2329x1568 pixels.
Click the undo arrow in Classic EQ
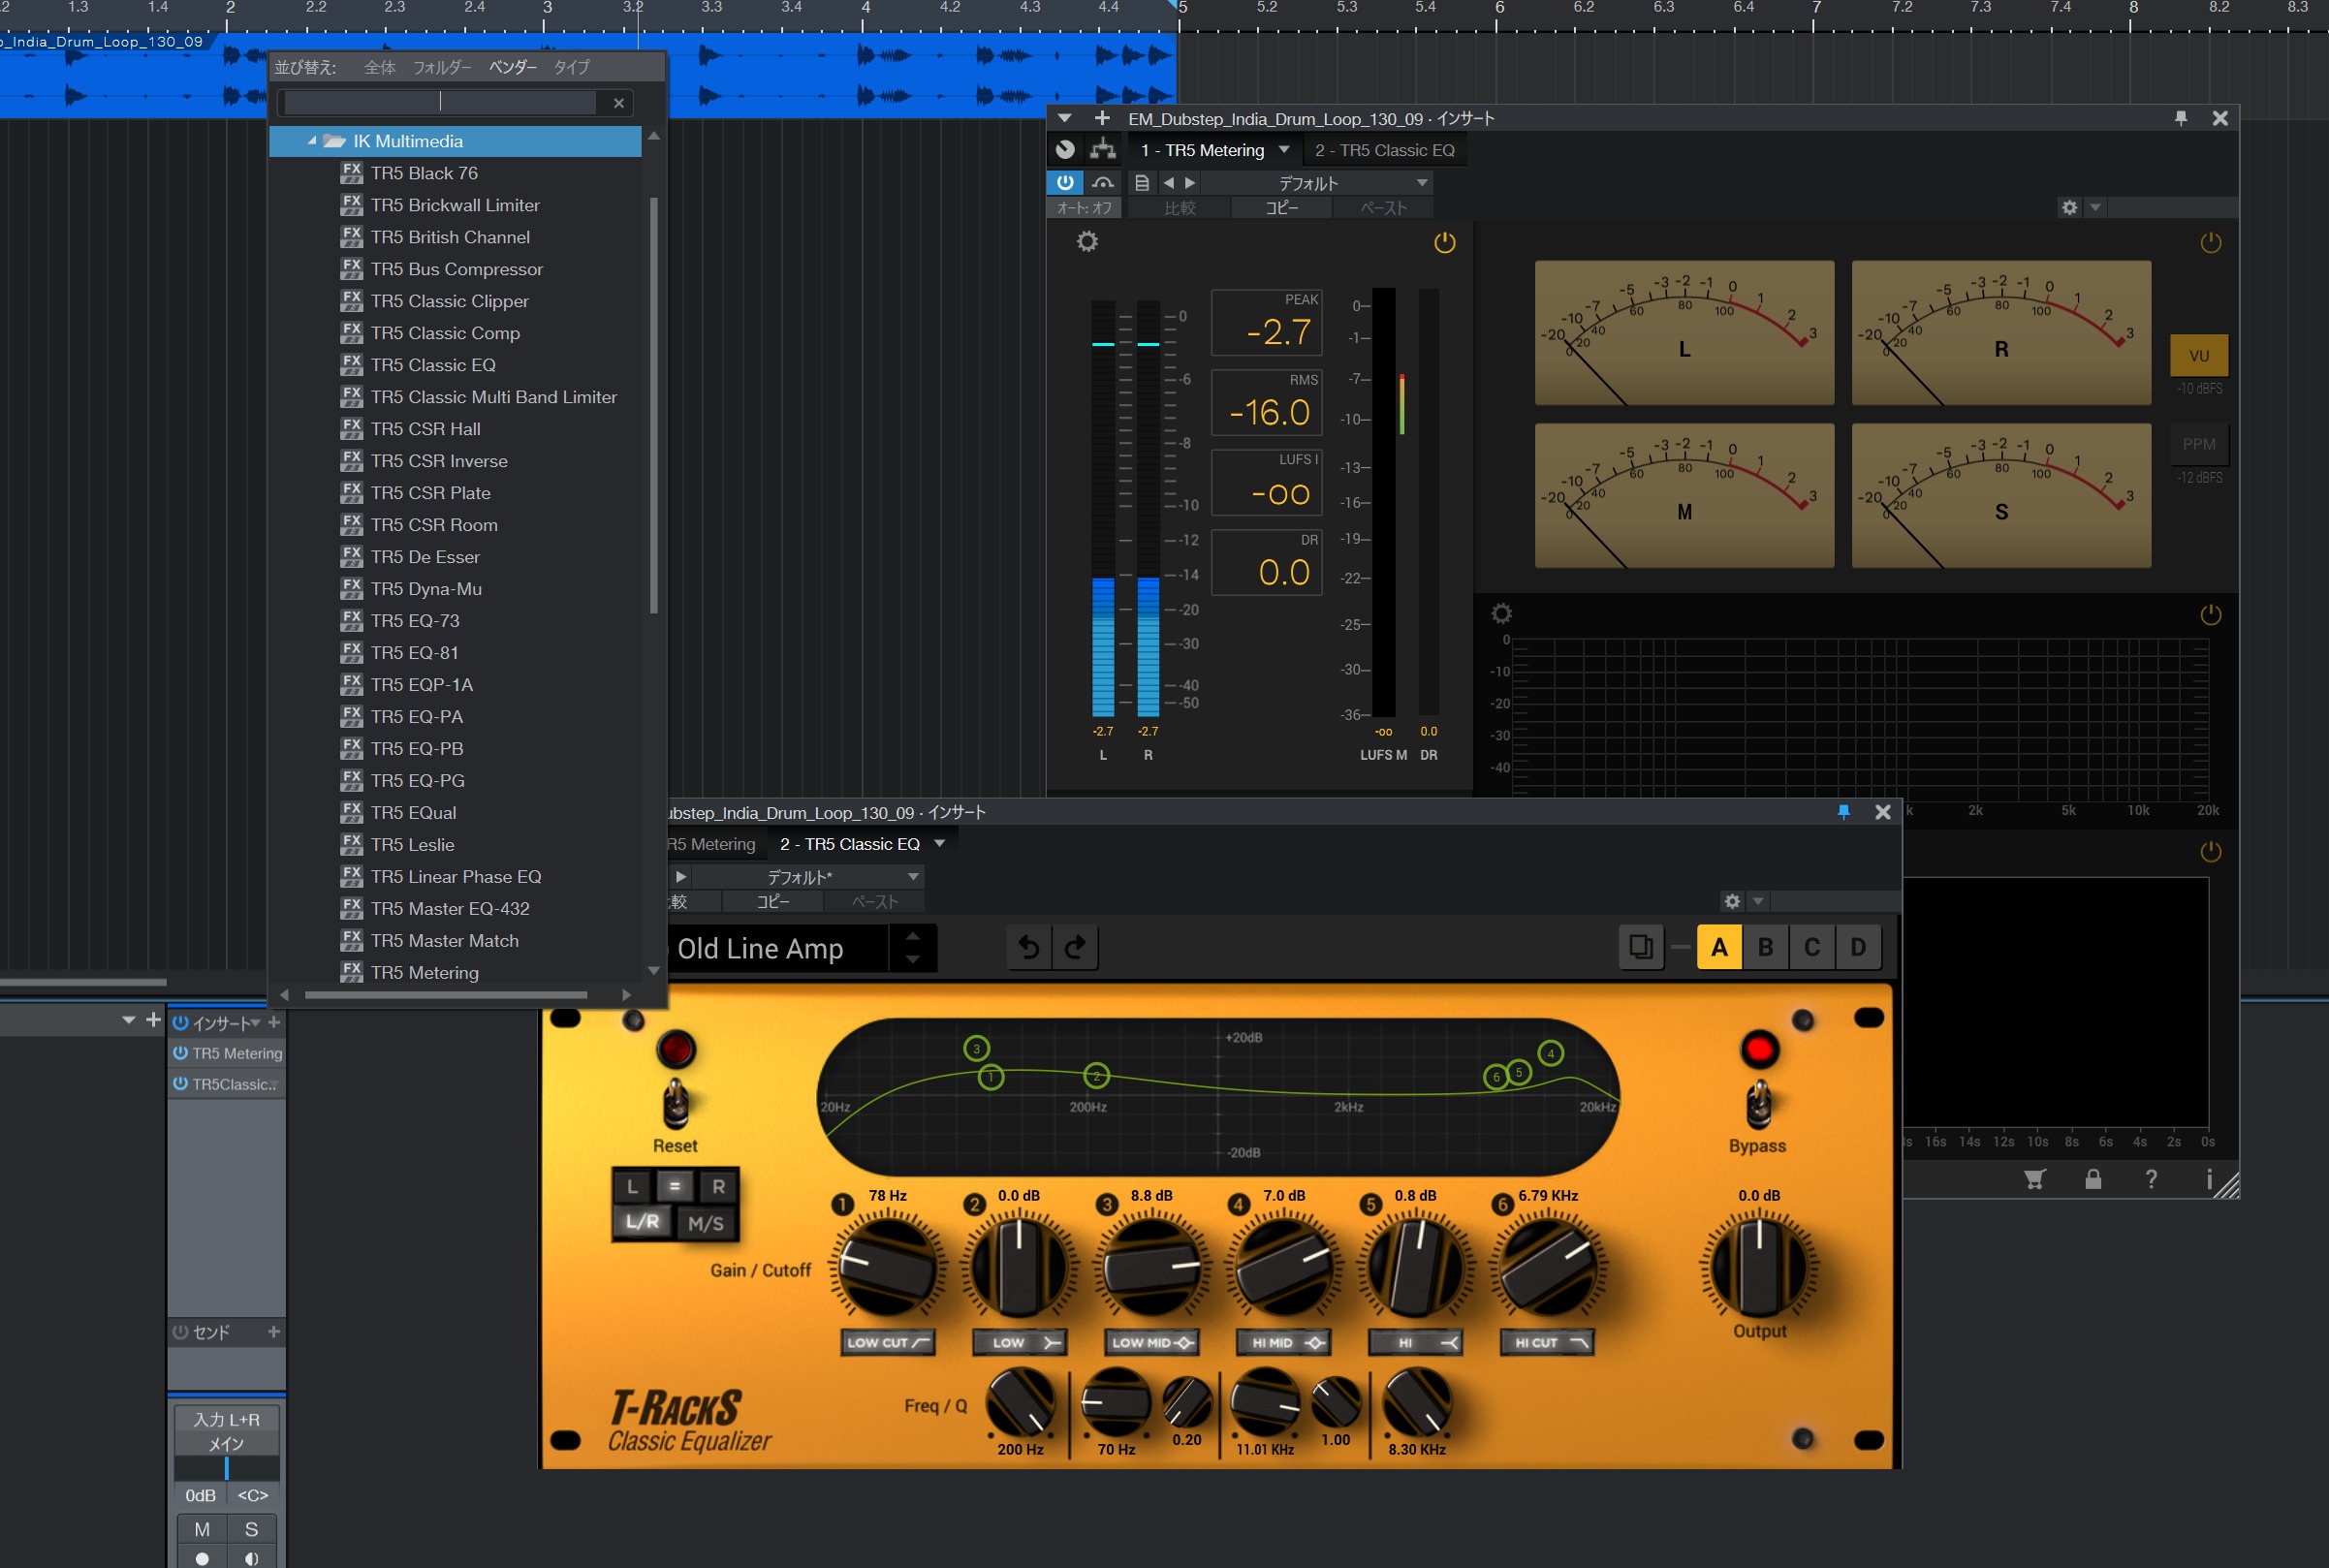click(1029, 947)
